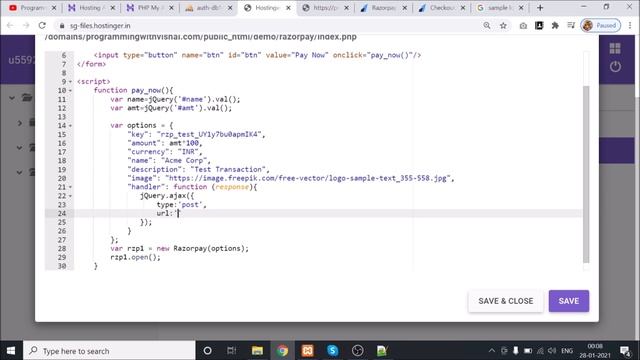Image resolution: width=640 pixels, height=360 pixels.
Task: Open File Explorer from the taskbar
Action: 257,351
